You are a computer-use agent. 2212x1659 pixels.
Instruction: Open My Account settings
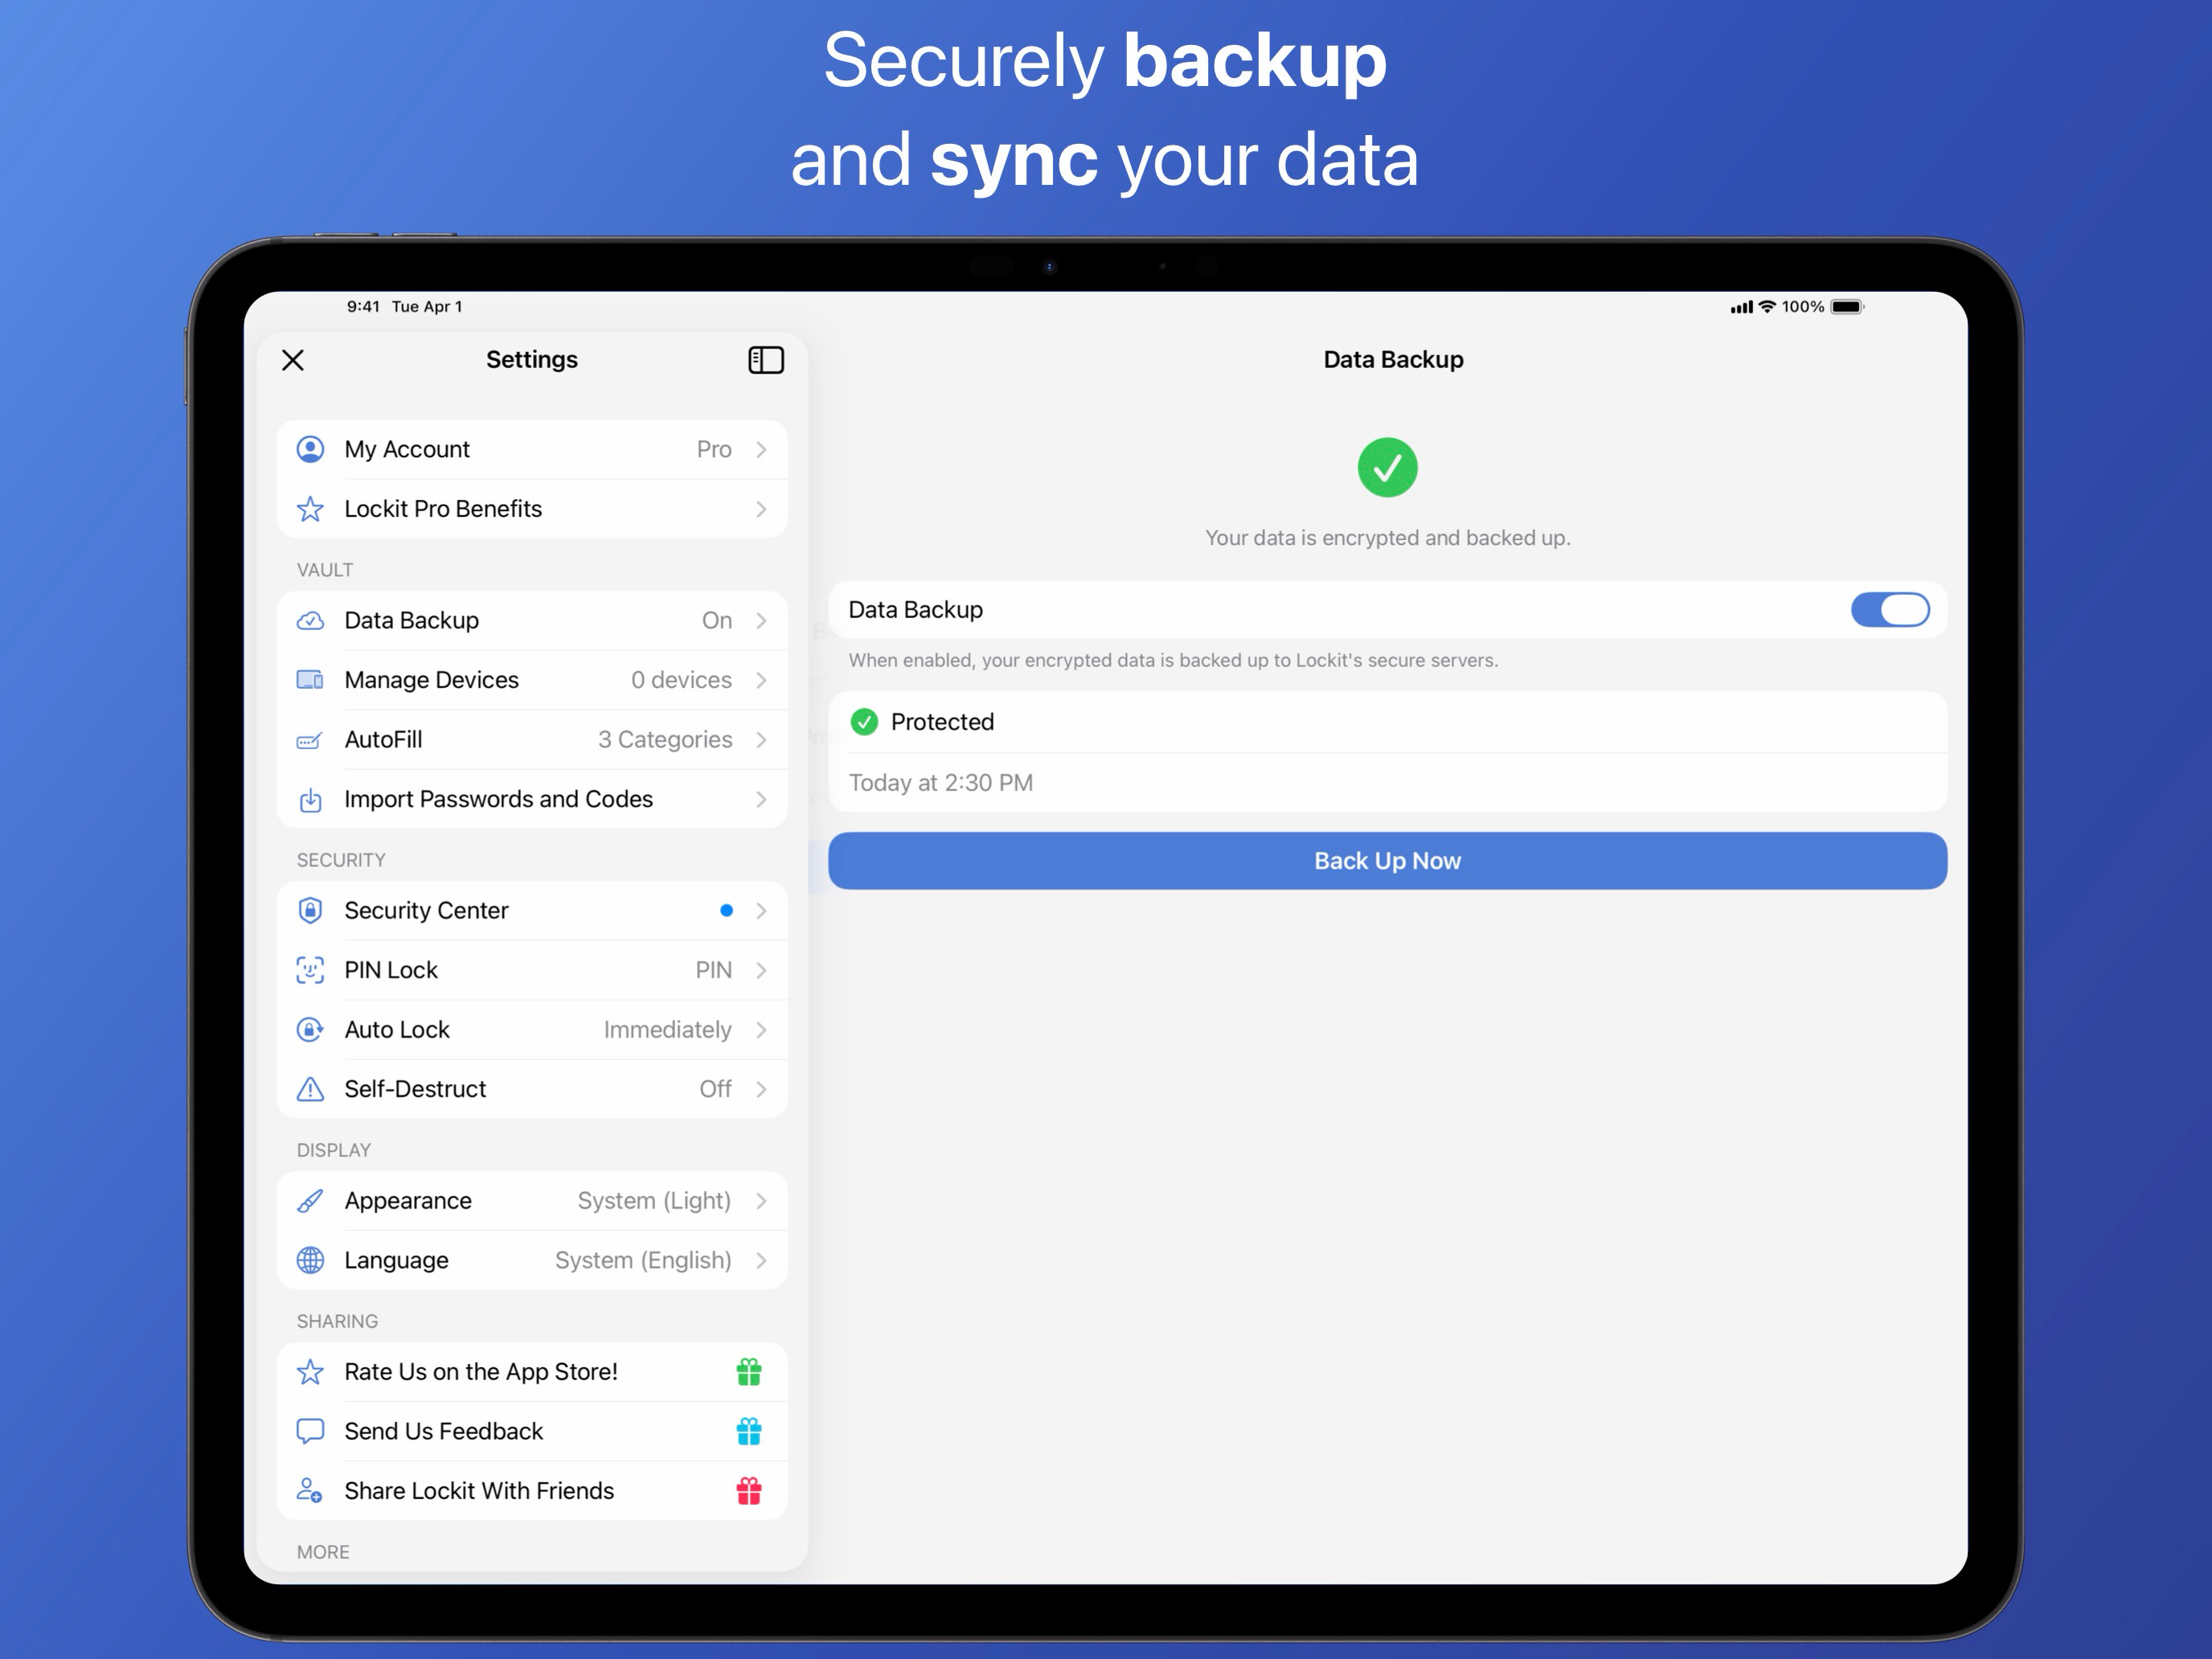coord(532,449)
